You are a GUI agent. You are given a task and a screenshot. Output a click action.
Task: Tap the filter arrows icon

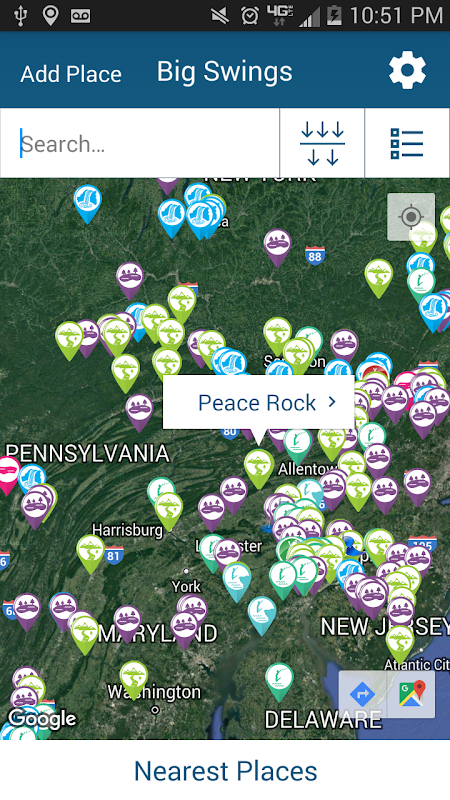[x=322, y=143]
